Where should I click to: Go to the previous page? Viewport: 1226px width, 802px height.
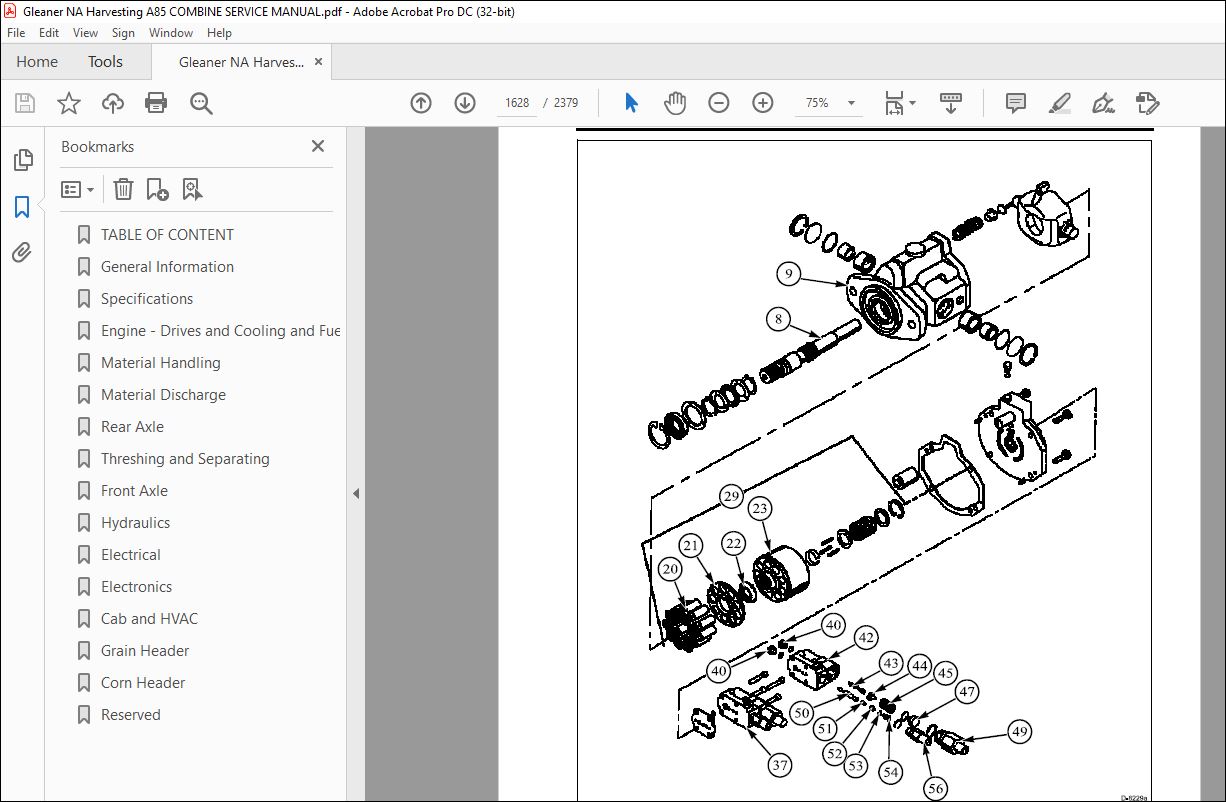tap(421, 103)
